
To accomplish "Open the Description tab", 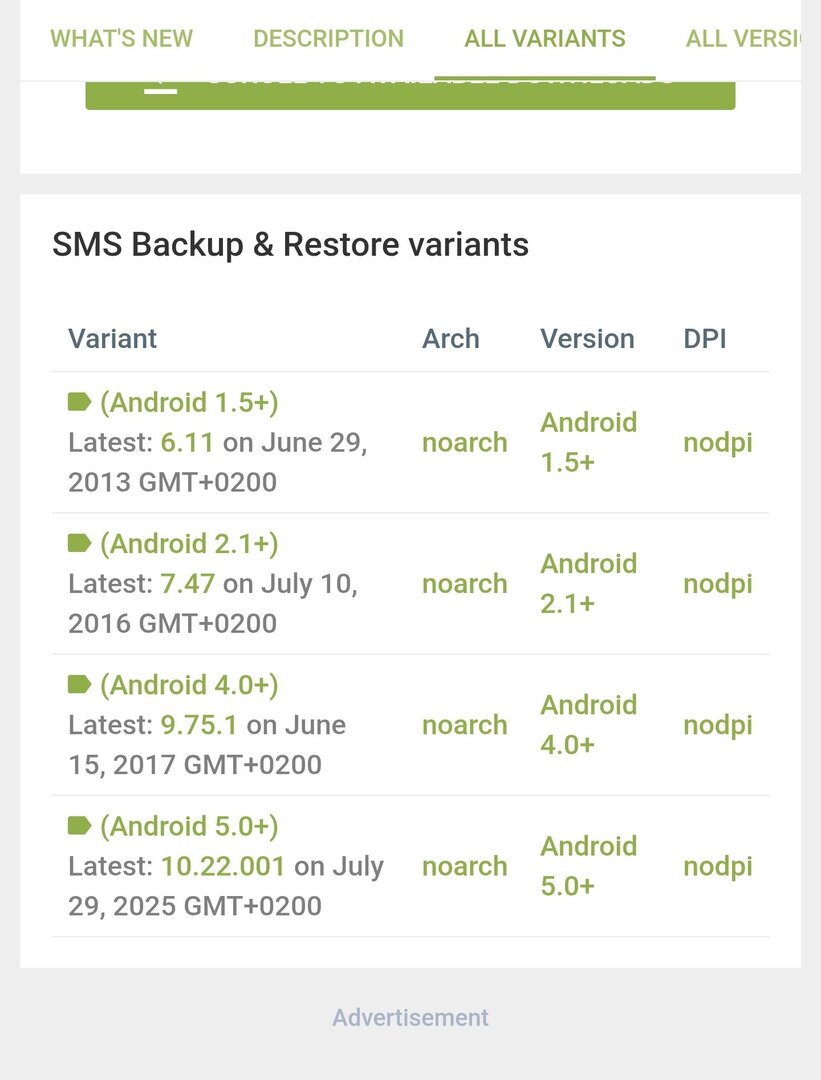I will pos(328,39).
